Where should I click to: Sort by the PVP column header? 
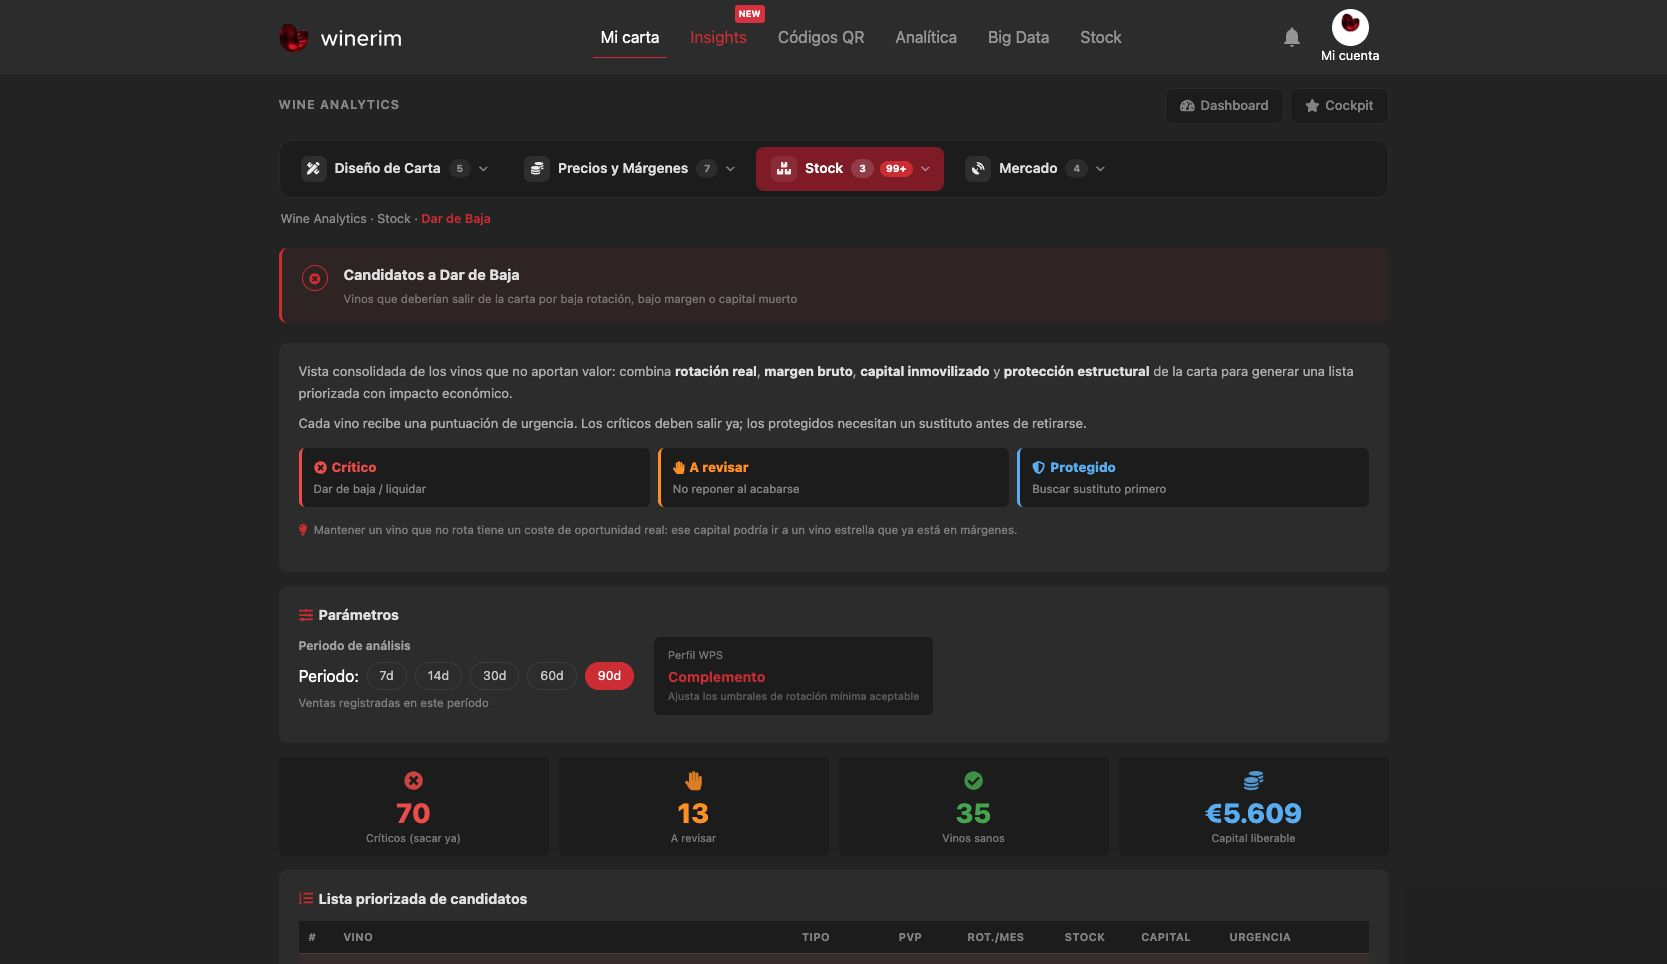(x=910, y=937)
